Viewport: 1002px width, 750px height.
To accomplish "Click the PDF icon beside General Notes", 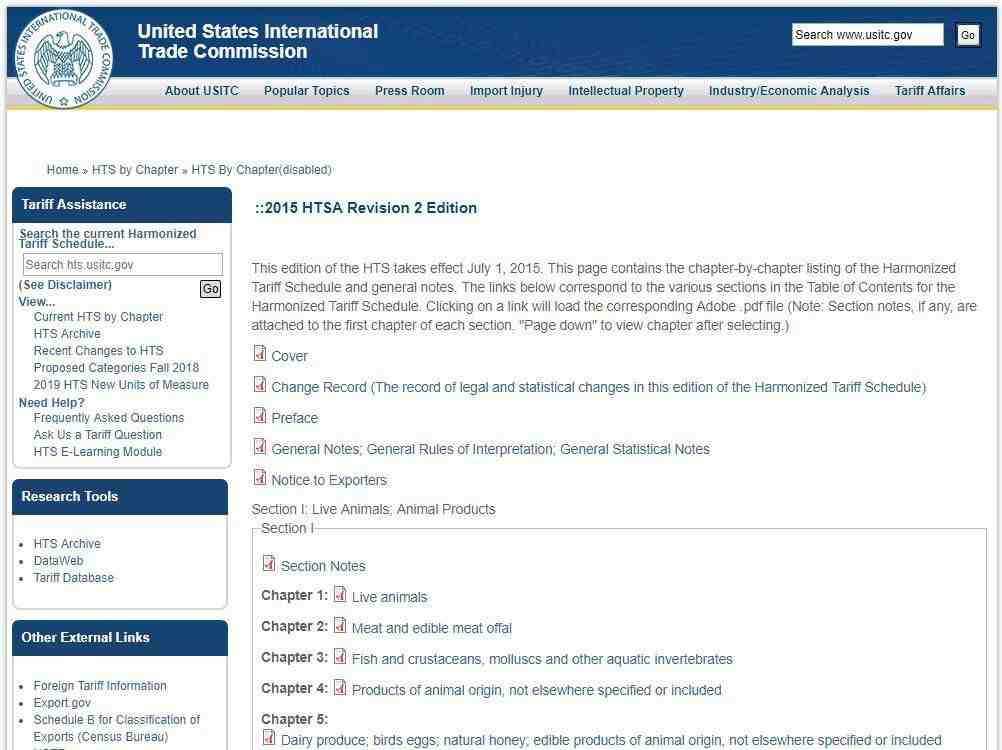I will tap(259, 447).
